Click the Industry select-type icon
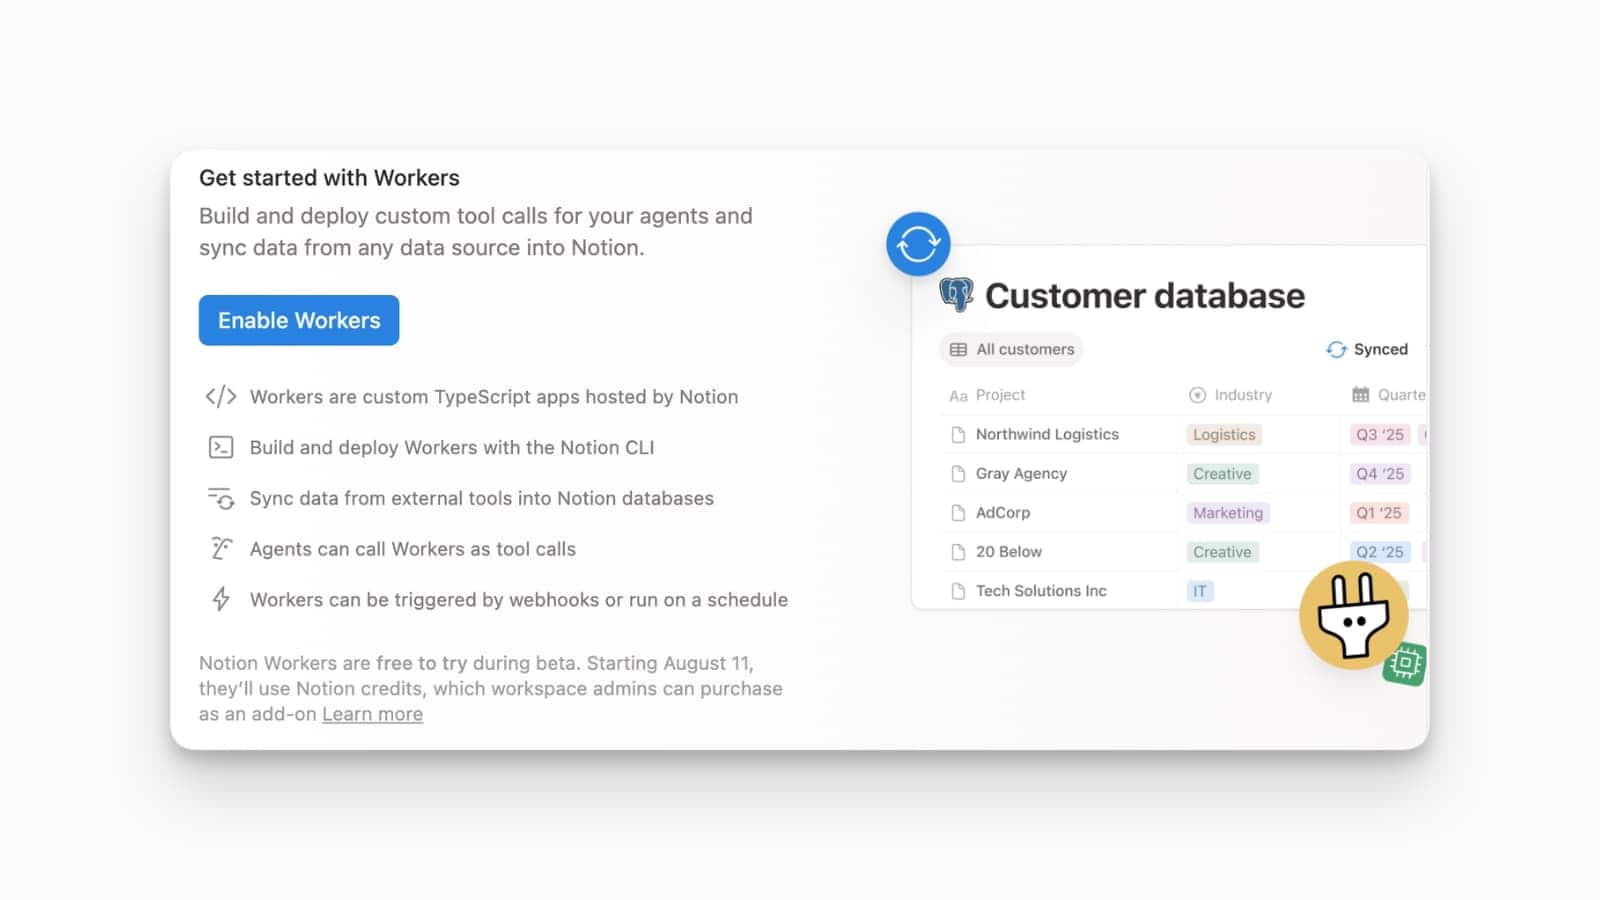Screen dimensions: 1600x900 click(1197, 395)
